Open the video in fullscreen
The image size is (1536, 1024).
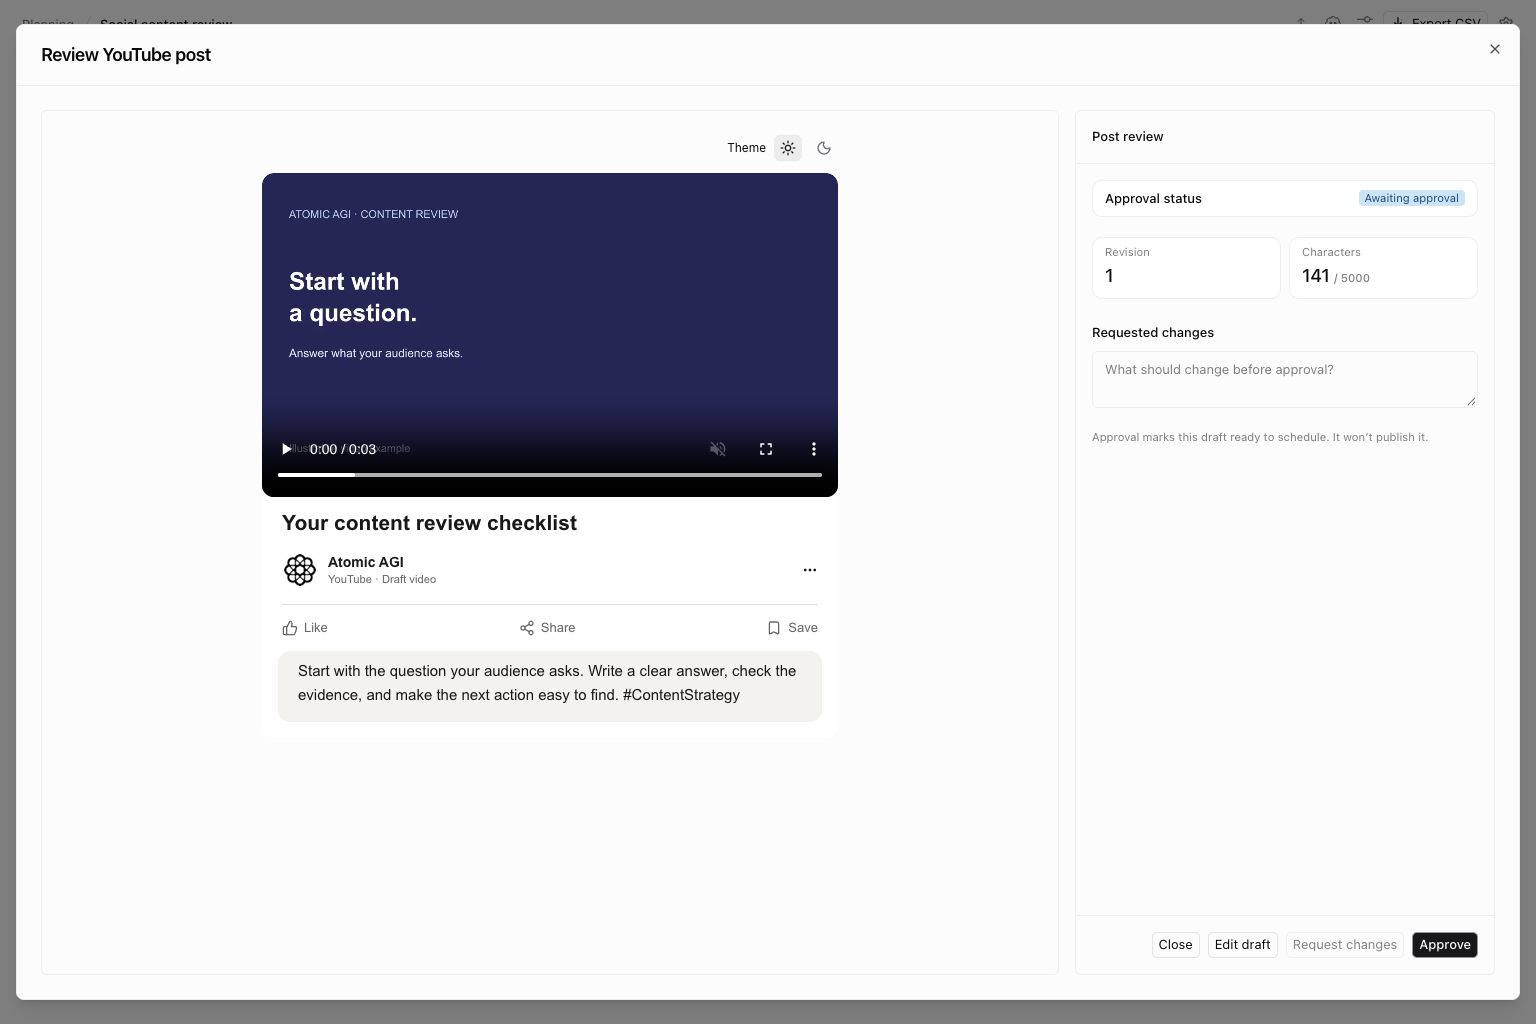(x=766, y=449)
